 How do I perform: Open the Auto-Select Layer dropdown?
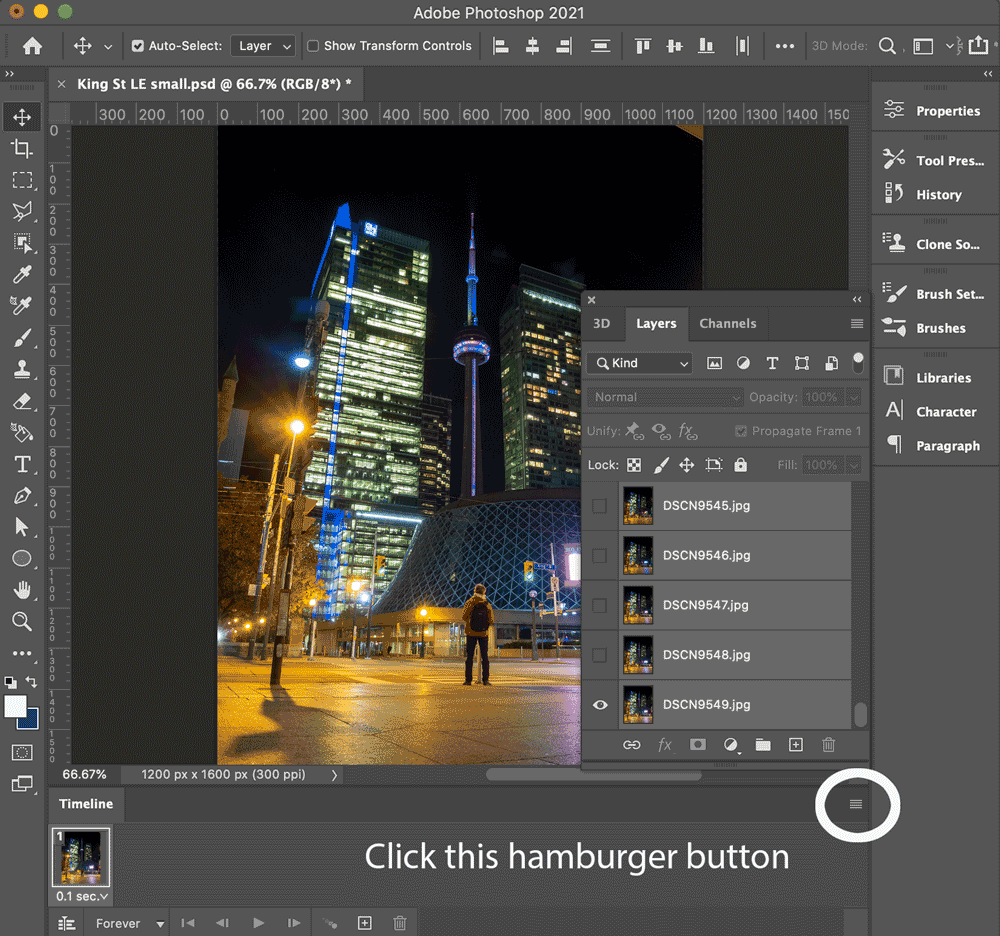pyautogui.click(x=264, y=46)
